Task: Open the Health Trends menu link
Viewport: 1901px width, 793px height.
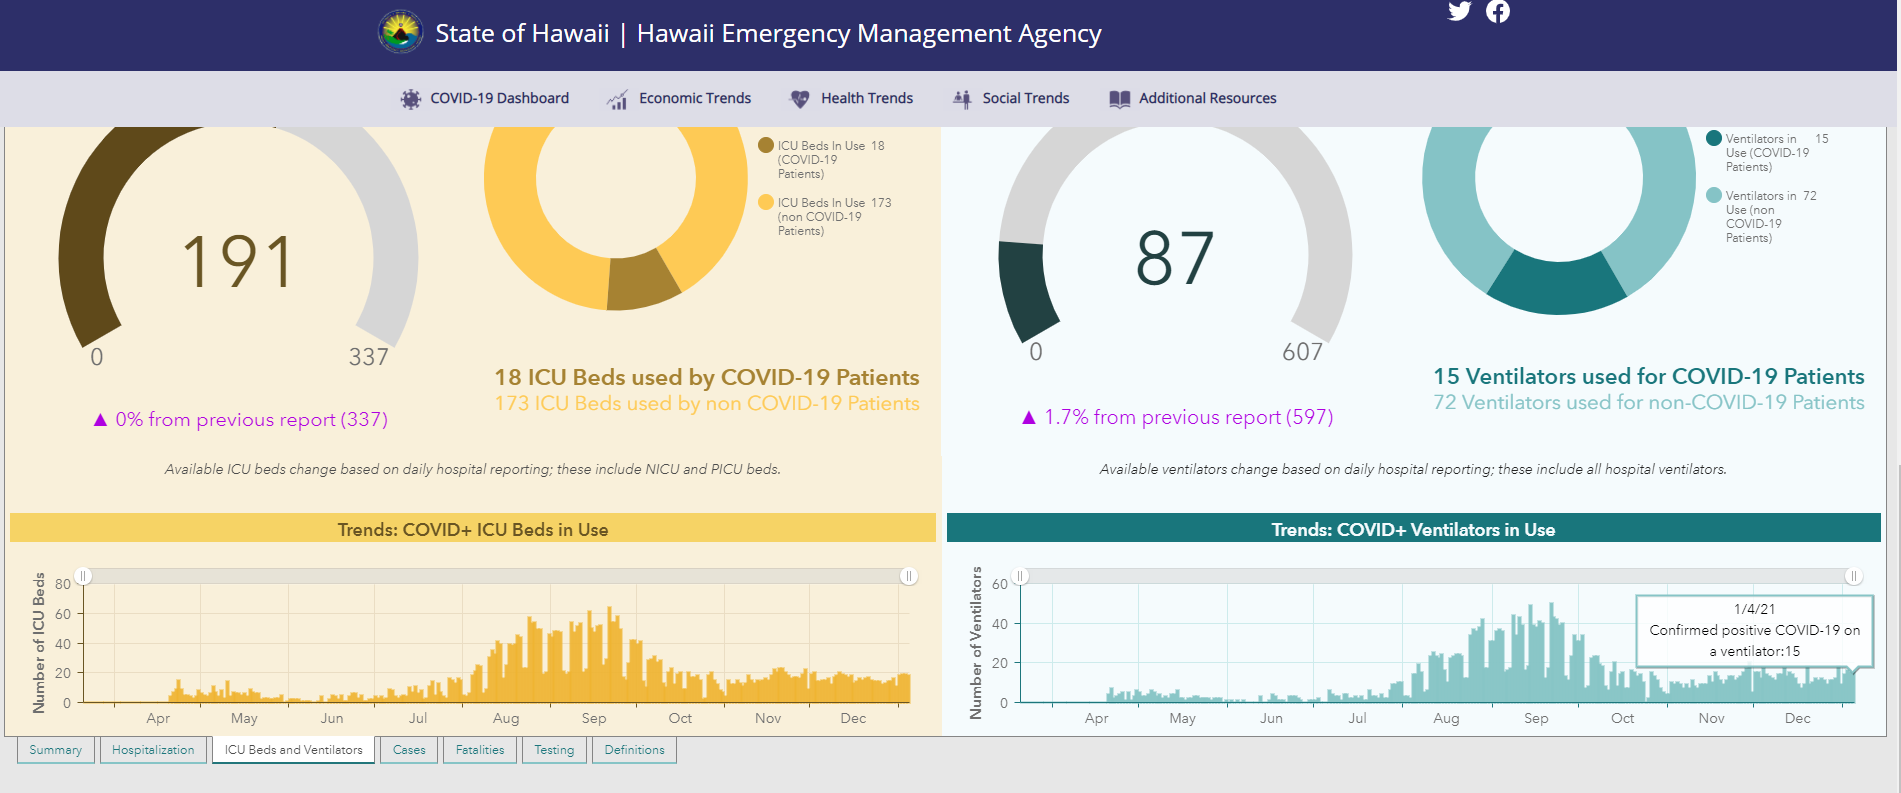Action: pos(867,98)
